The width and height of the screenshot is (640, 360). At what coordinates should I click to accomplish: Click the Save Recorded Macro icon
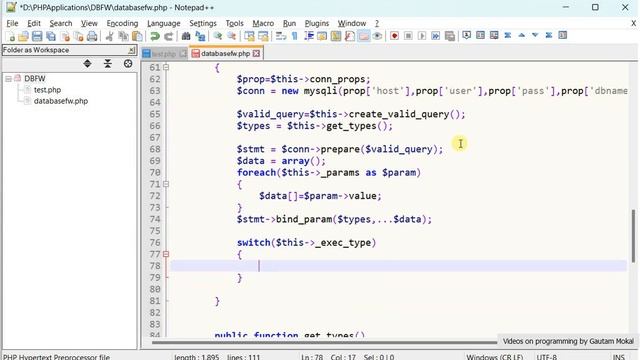(450, 36)
